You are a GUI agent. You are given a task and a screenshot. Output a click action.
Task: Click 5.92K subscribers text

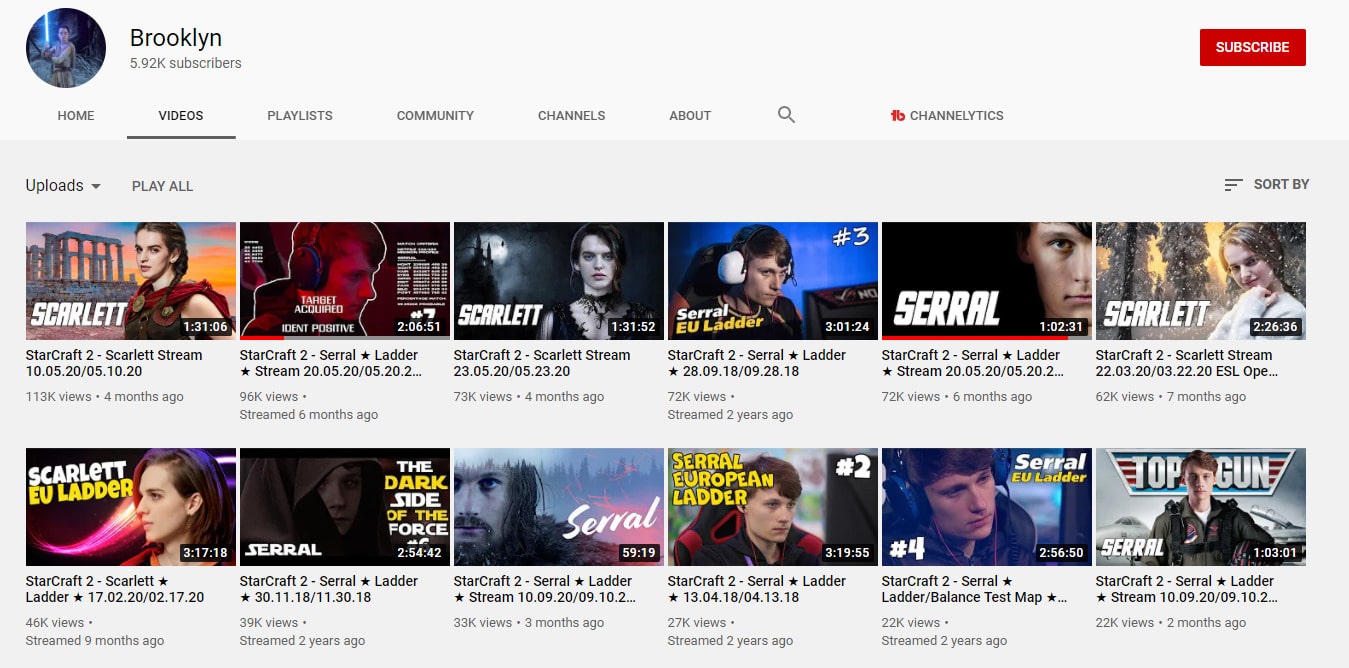(186, 63)
